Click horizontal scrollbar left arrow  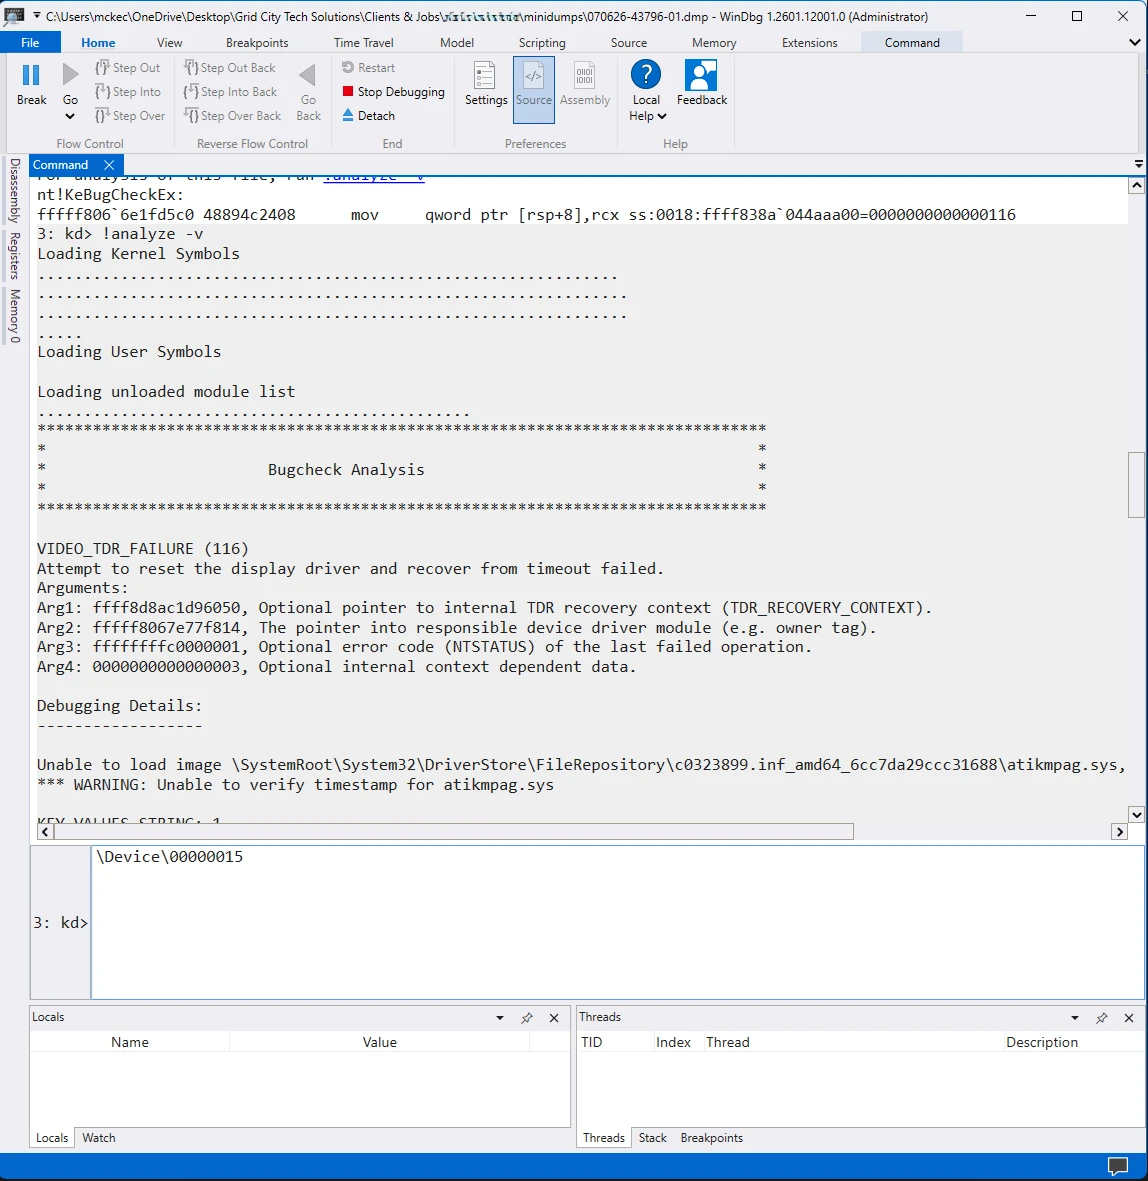pos(45,832)
